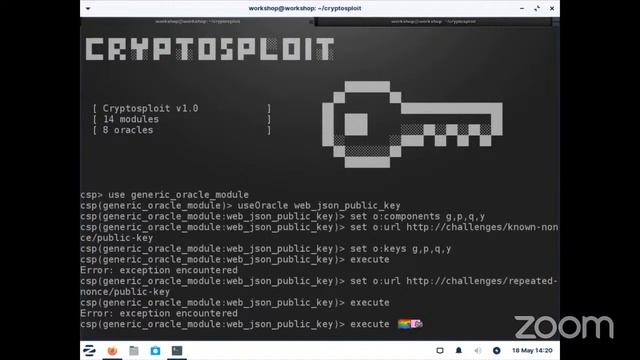
Task: Click the volume speaker tray icon
Action: click(478, 350)
